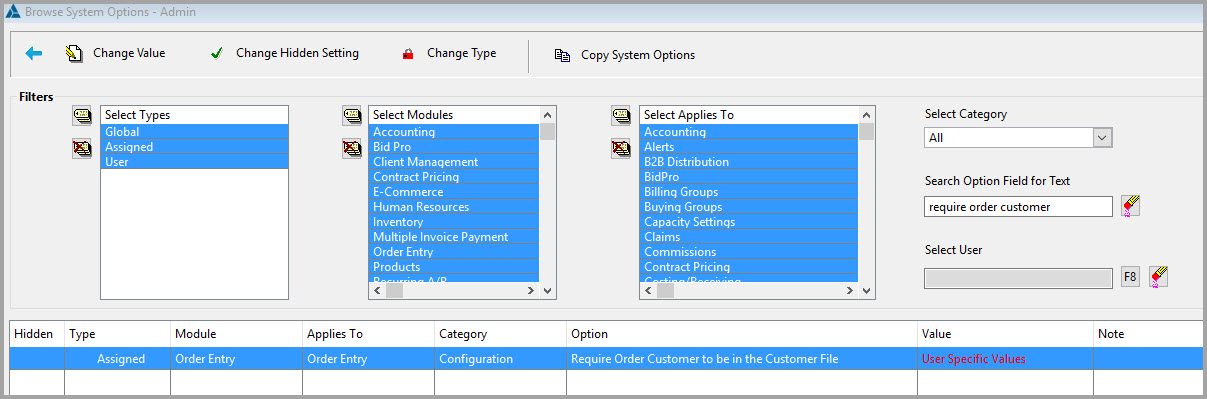The image size is (1207, 399).
Task: Select Buying Groups in Applies To list
Action: click(x=749, y=207)
